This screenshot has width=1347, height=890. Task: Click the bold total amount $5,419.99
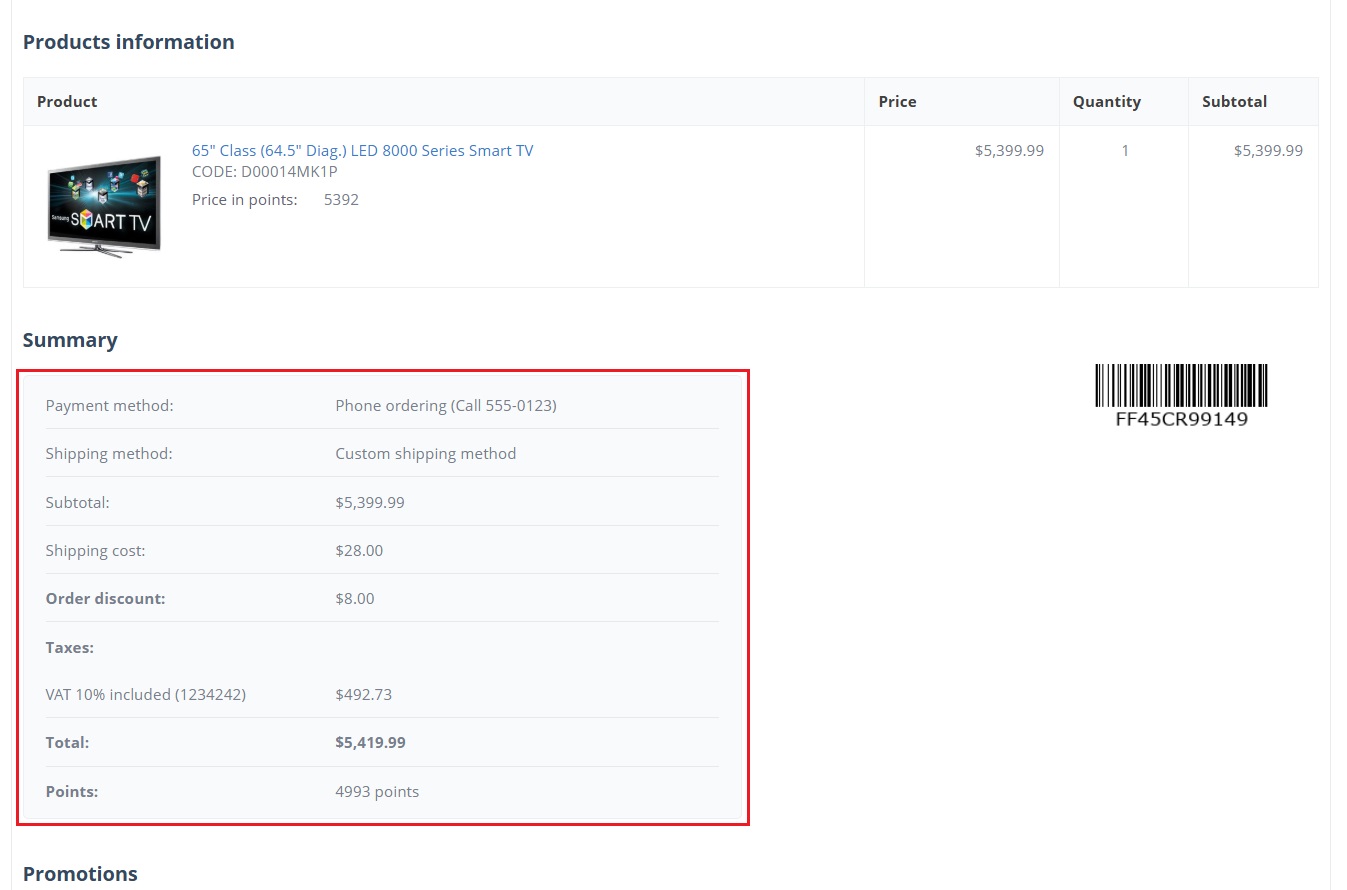point(370,743)
